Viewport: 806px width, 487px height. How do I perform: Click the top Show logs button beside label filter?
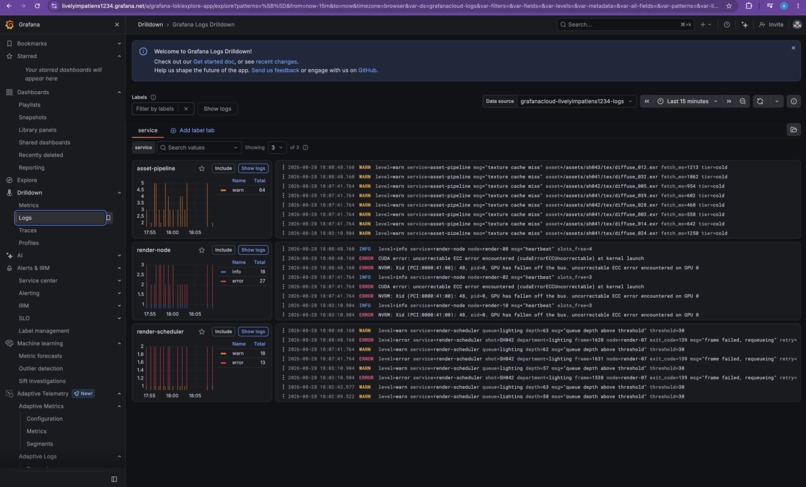(217, 109)
